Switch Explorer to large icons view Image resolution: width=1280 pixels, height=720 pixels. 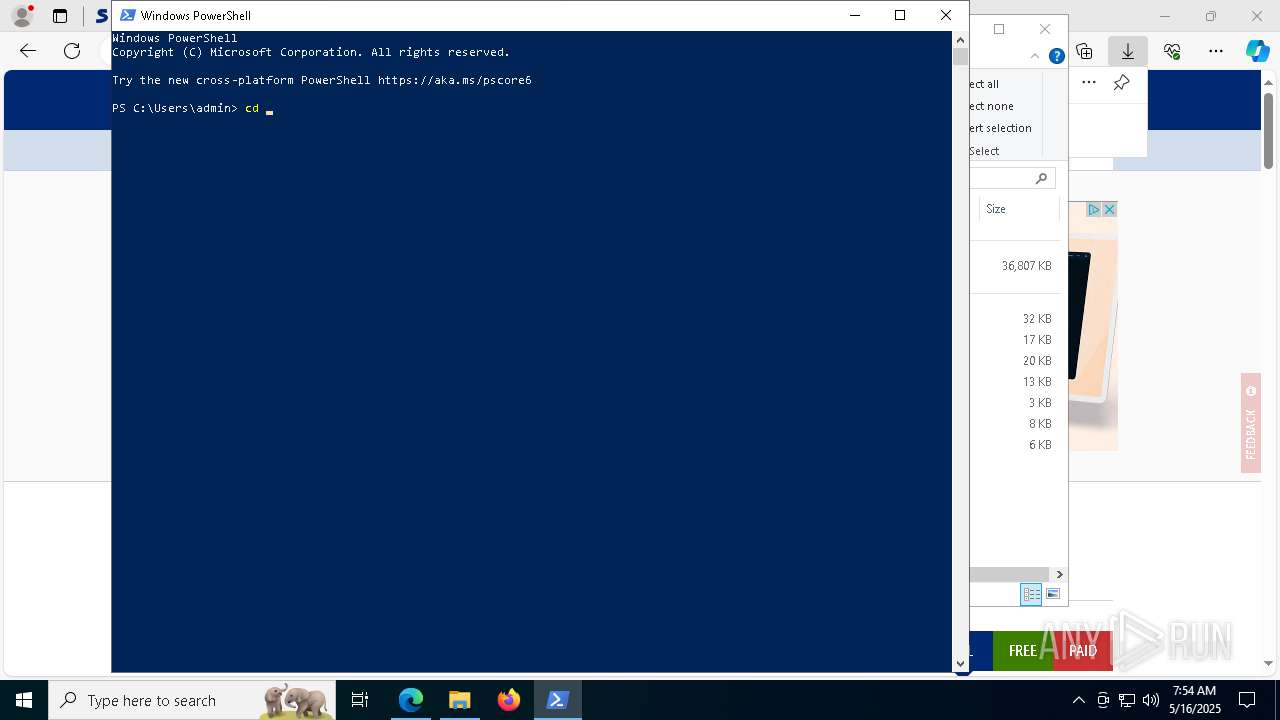[1052, 594]
